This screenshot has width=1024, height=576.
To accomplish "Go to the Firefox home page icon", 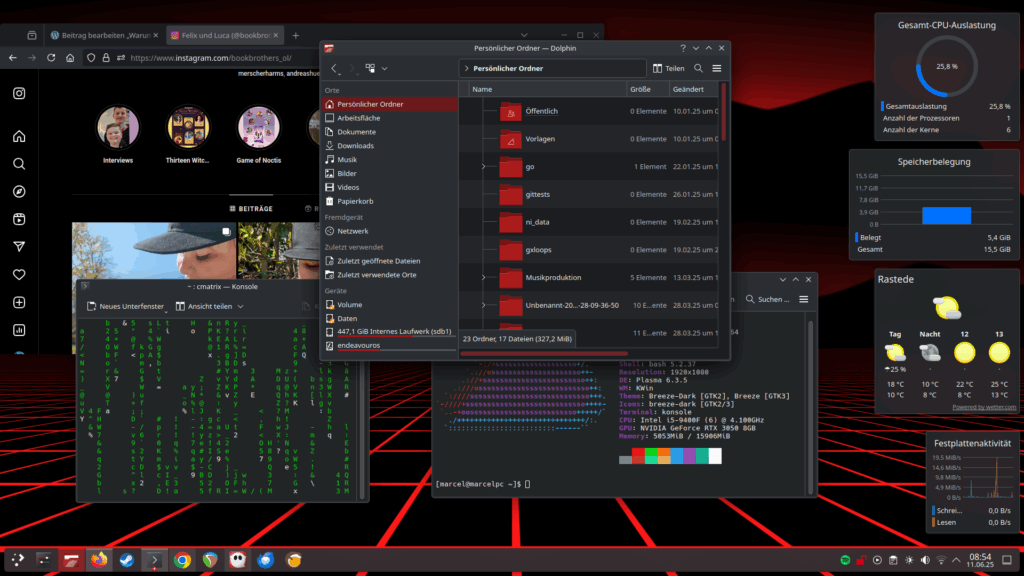I will pyautogui.click(x=70, y=57).
